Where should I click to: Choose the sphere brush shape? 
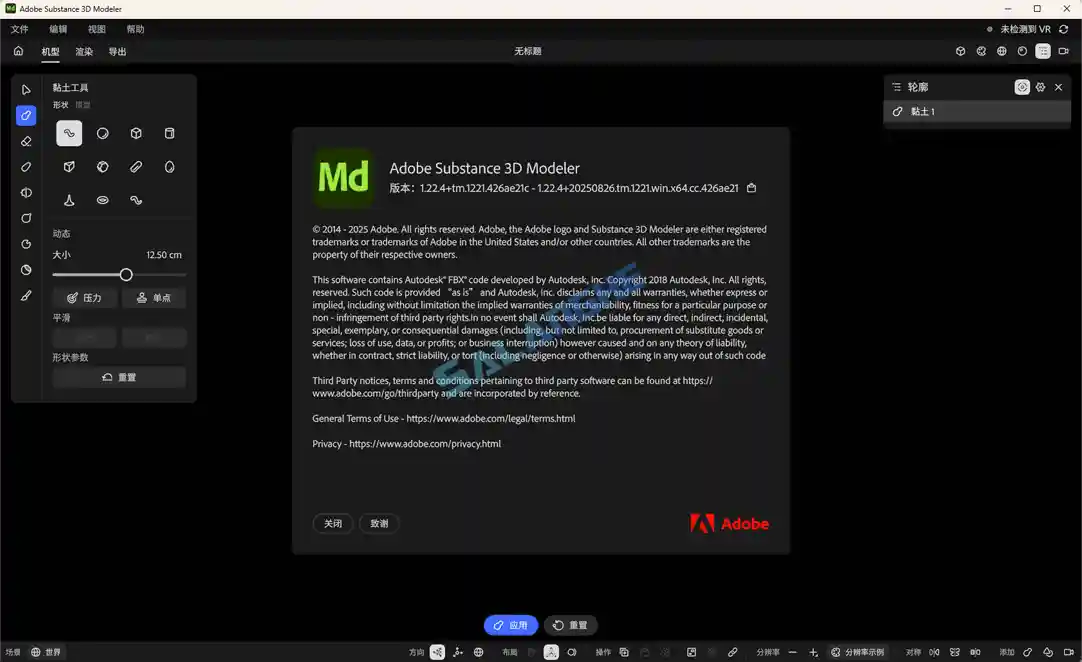102,133
